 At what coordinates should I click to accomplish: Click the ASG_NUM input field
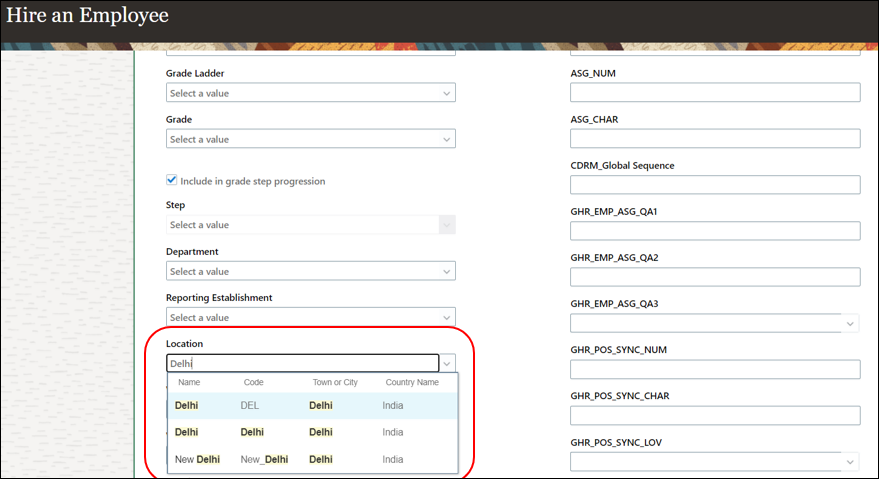point(715,92)
